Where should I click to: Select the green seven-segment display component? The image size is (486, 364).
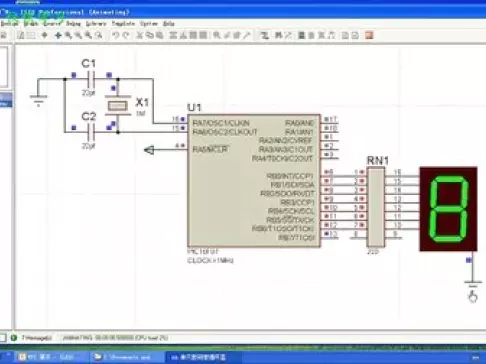tap(448, 209)
